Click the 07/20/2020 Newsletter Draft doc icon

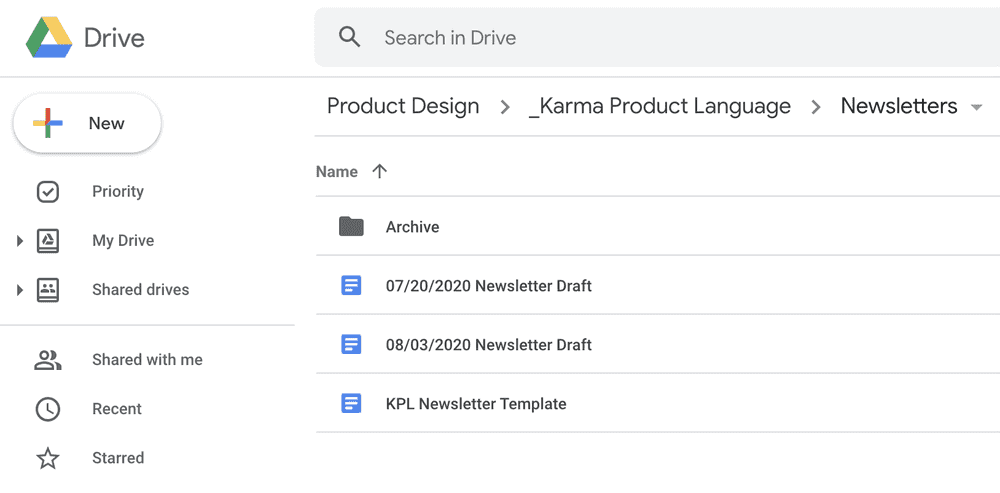351,285
